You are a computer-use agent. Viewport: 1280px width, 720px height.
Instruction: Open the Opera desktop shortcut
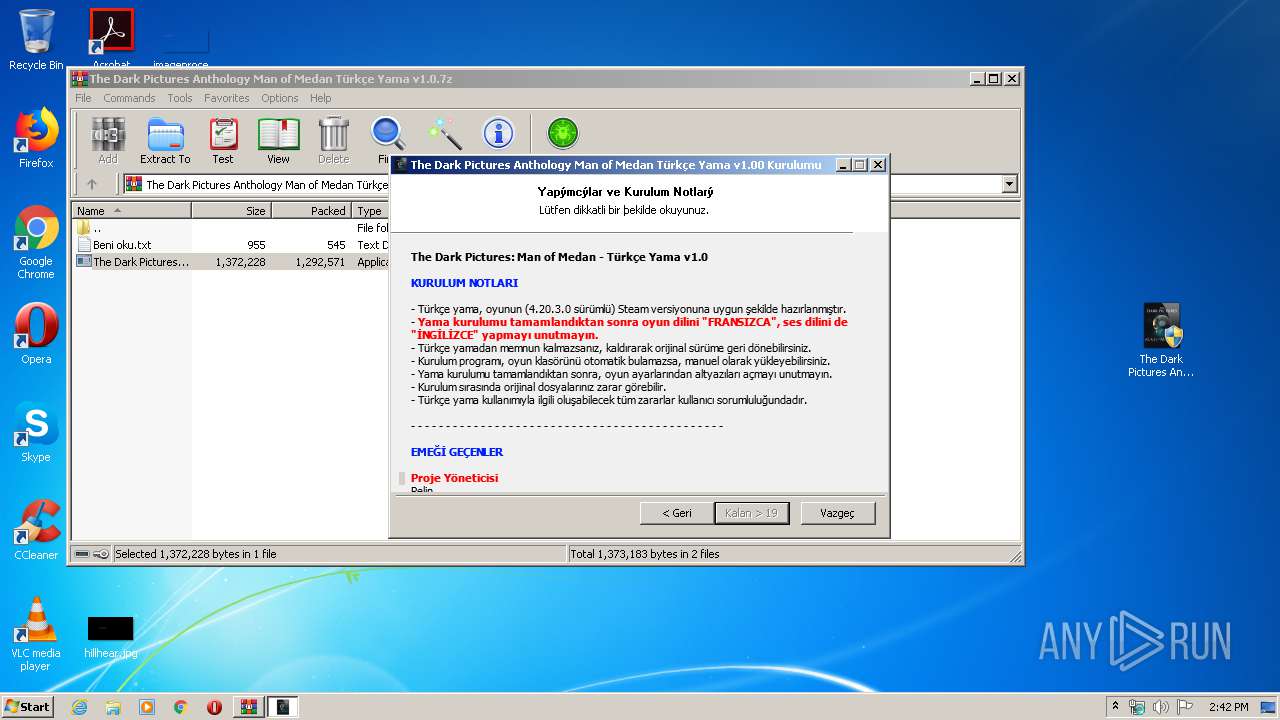coord(36,334)
